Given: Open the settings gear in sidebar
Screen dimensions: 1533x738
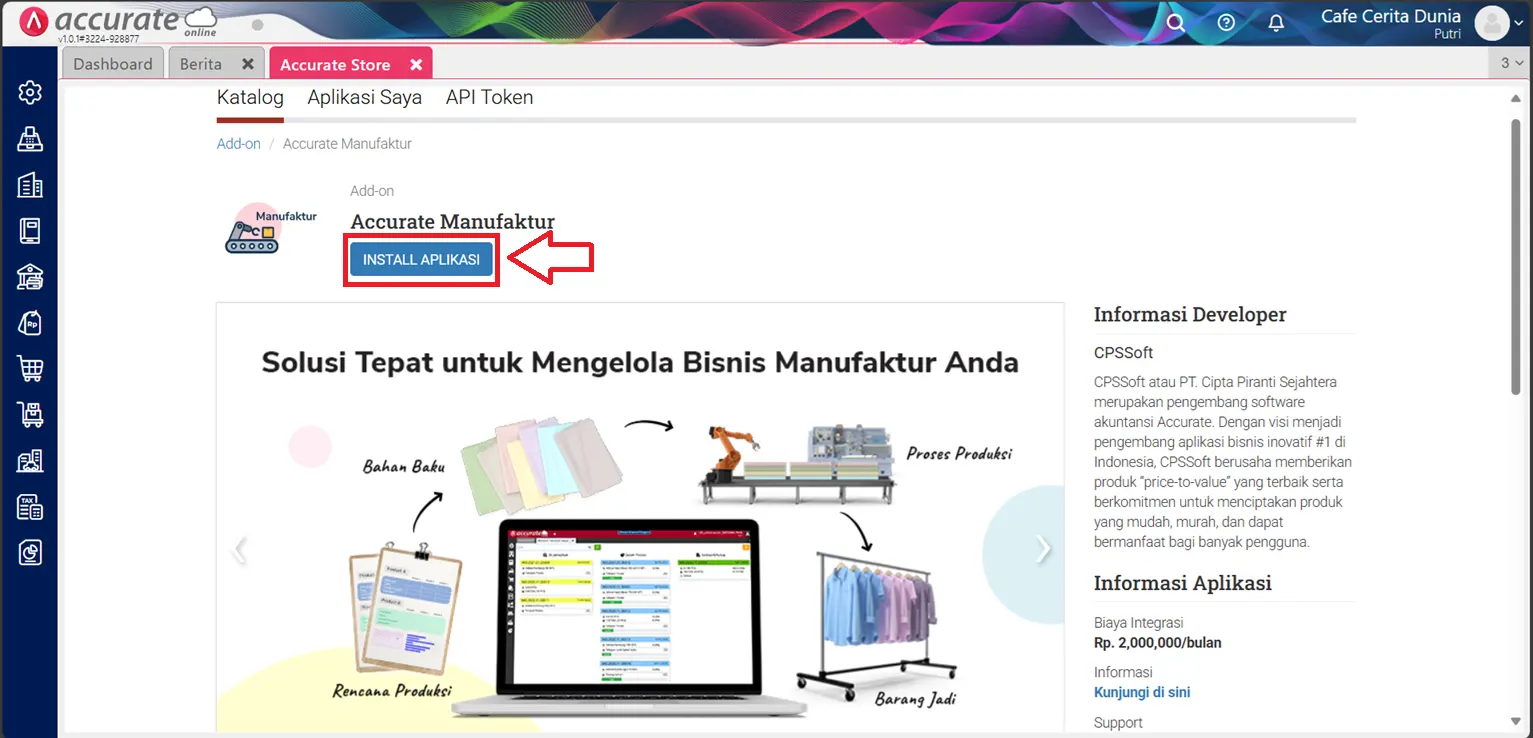Looking at the screenshot, I should coord(30,93).
